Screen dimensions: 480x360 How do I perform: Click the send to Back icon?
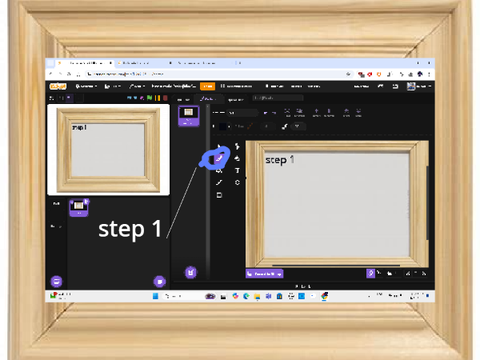point(358,112)
